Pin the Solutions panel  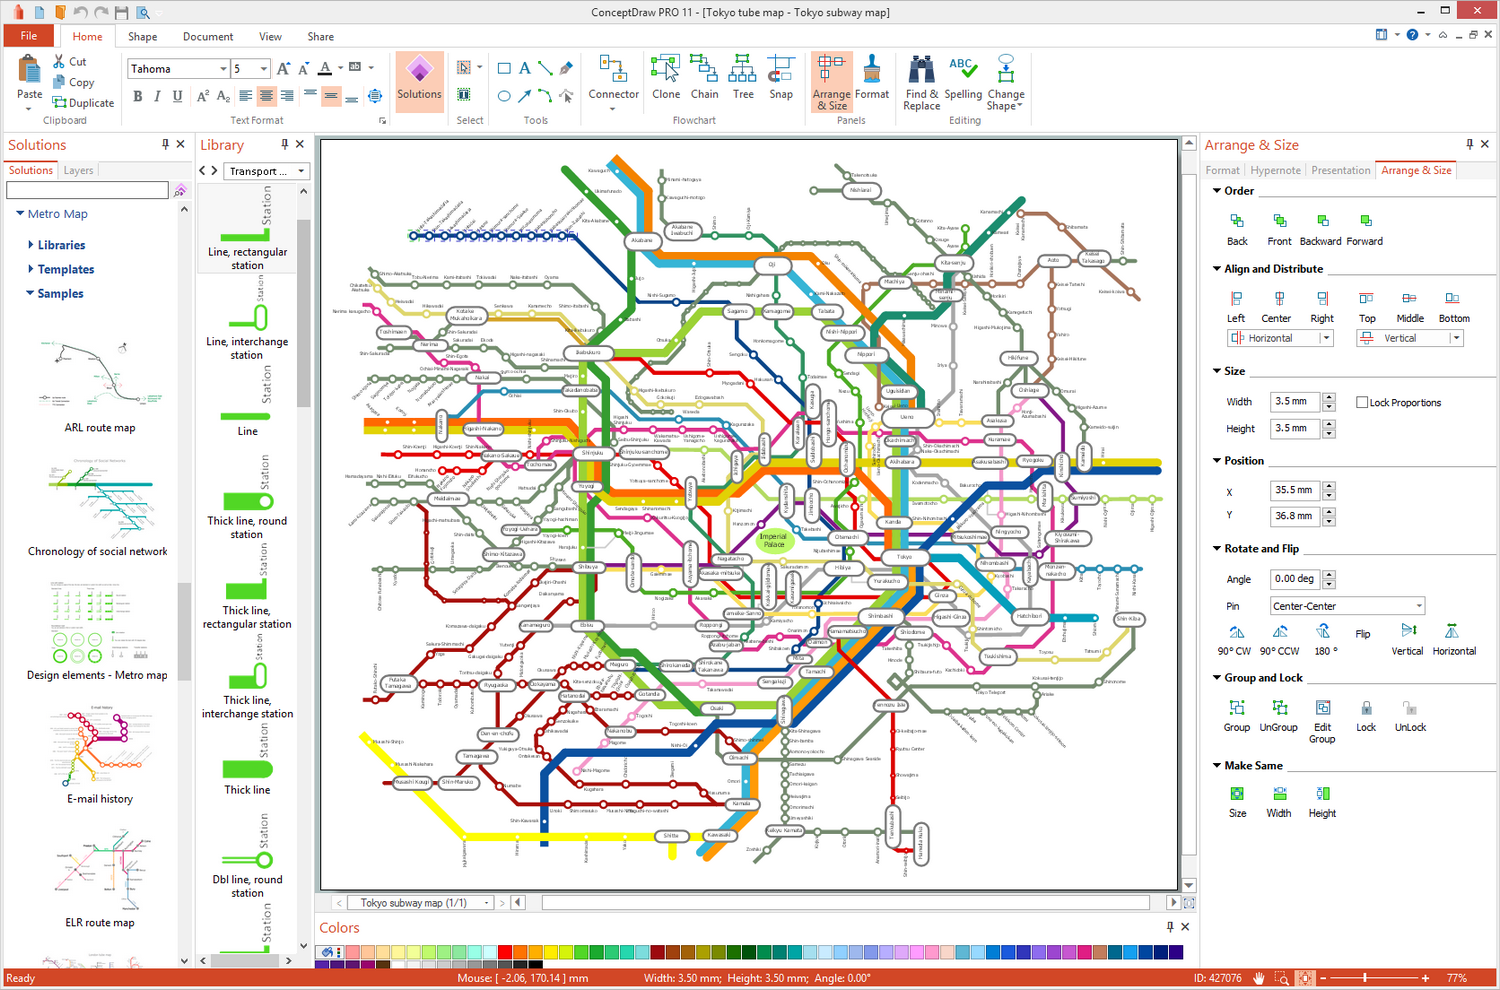point(165,144)
